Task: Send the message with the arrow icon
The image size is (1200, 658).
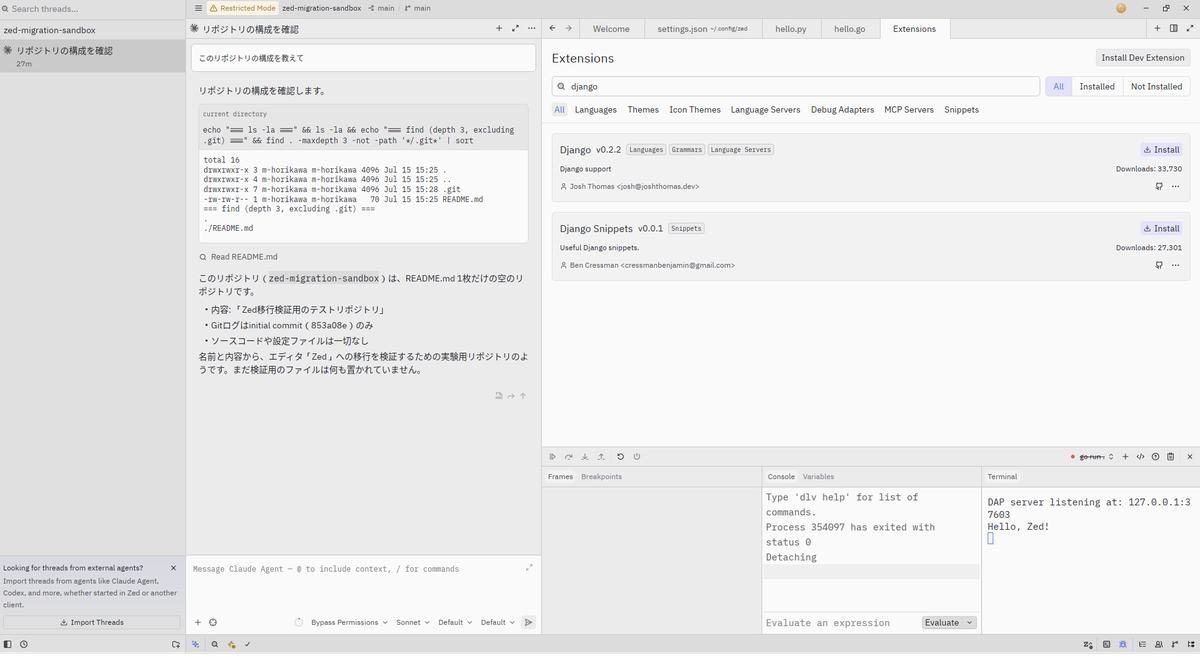Action: (x=528, y=622)
